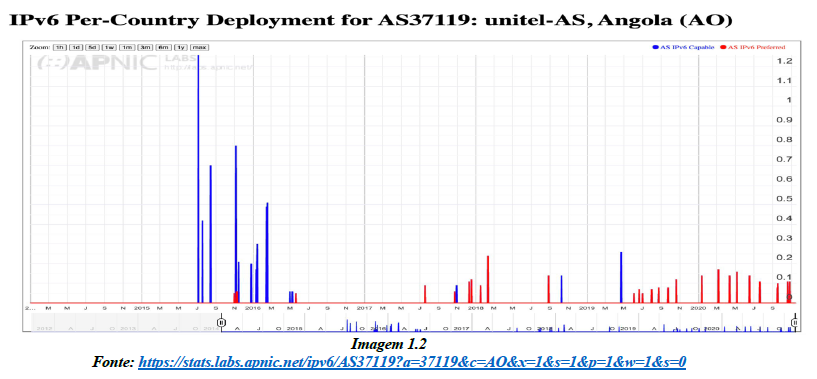
Task: Click the AS IPv6 Preferred legend label
Action: (x=757, y=47)
